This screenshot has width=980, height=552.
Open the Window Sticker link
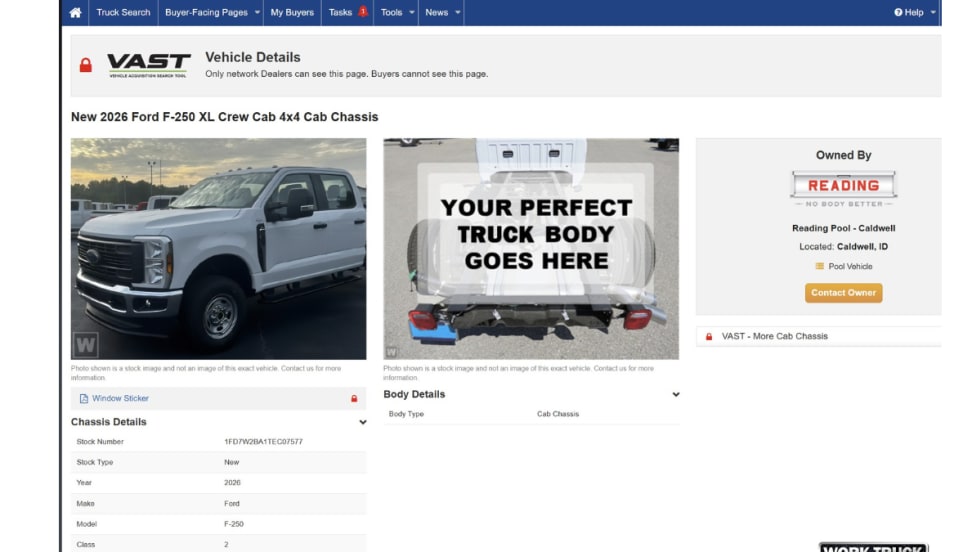pyautogui.click(x=120, y=398)
